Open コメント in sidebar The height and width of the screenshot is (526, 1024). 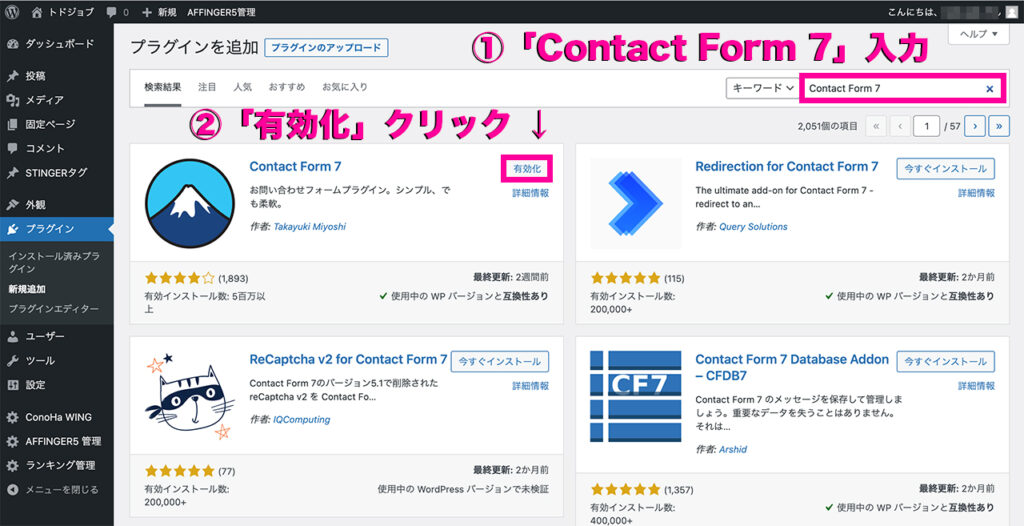(x=57, y=148)
